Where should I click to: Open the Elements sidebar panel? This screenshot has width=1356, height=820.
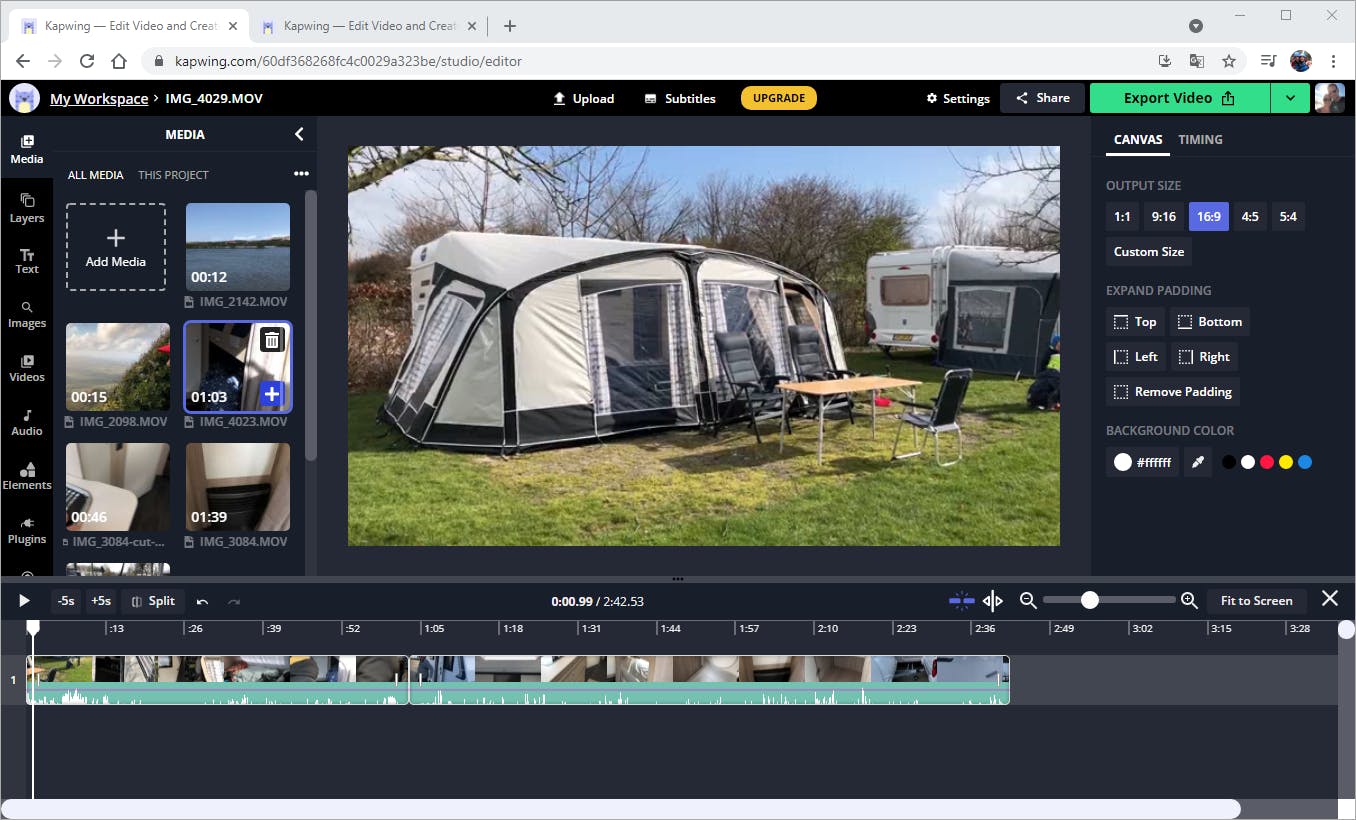point(27,476)
